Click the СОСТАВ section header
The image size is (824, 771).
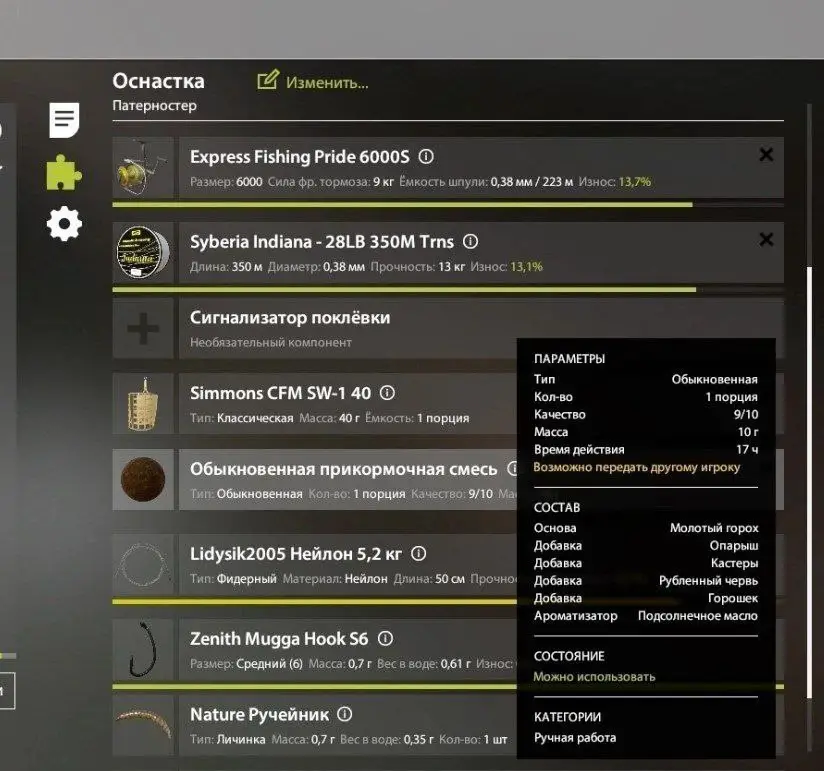click(x=557, y=508)
